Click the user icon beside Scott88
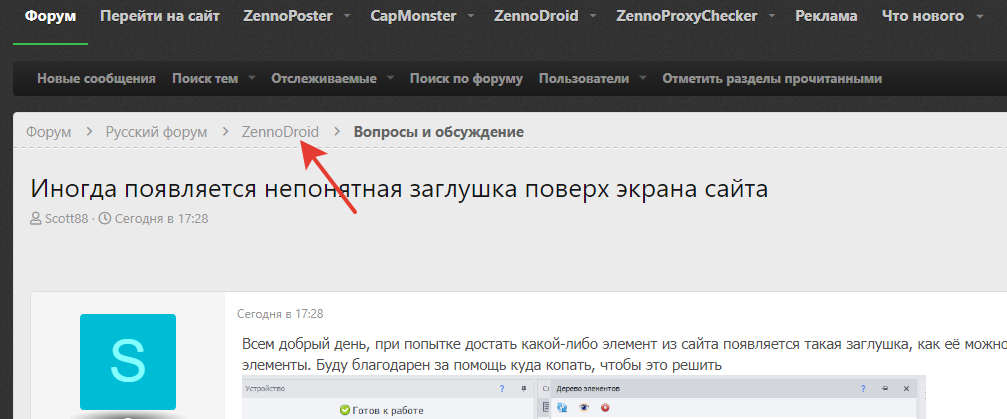Viewport: 1007px width, 419px height. point(36,218)
